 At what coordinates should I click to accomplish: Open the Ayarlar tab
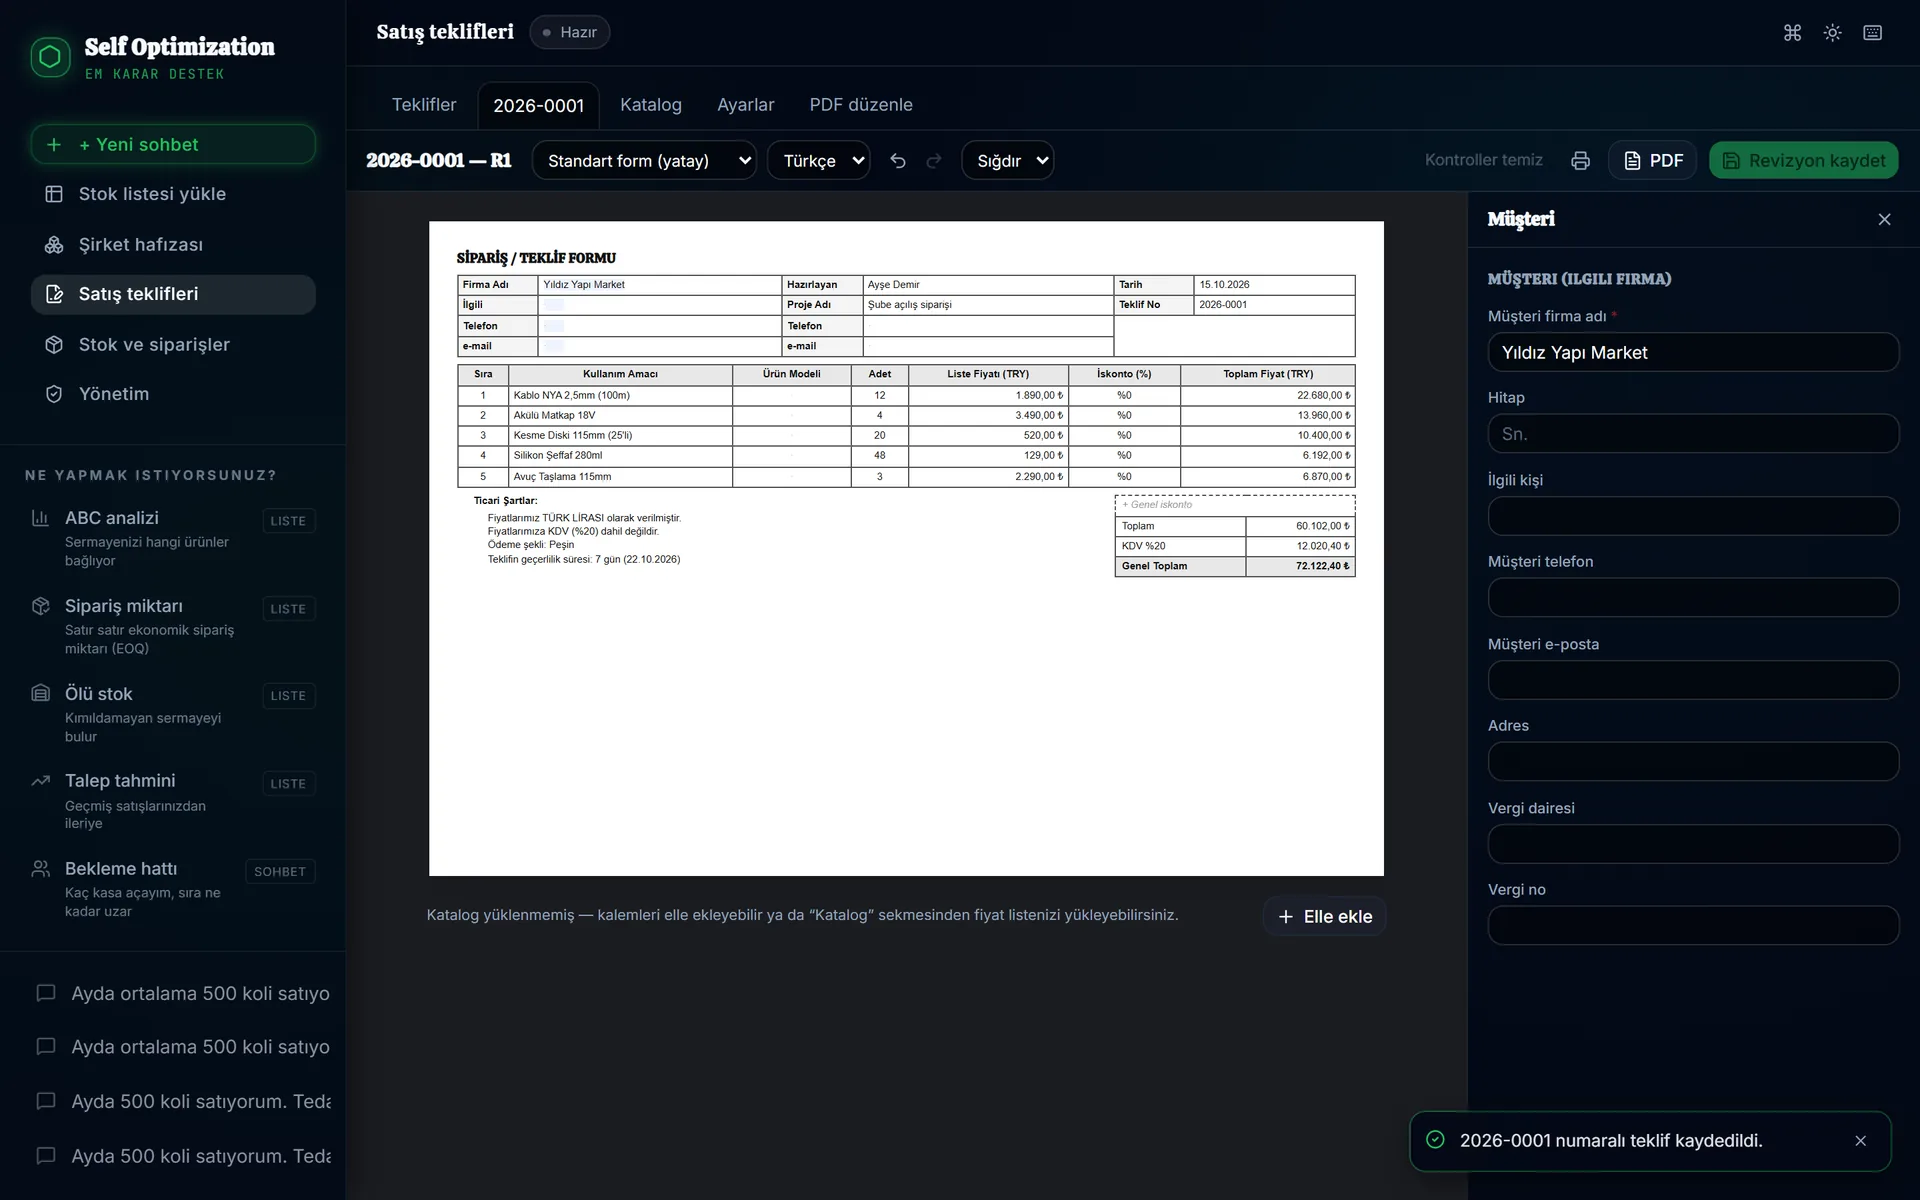coord(746,105)
